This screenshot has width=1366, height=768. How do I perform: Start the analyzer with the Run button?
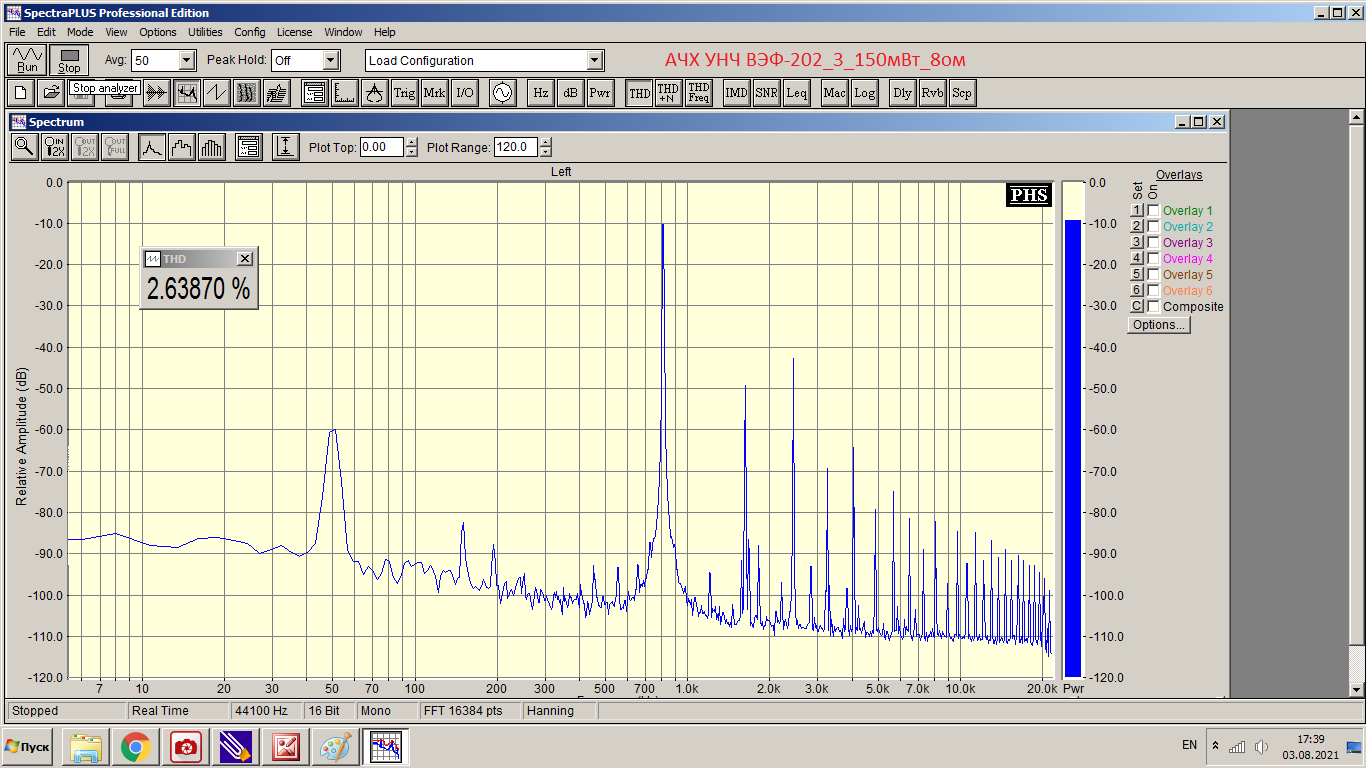coord(27,60)
